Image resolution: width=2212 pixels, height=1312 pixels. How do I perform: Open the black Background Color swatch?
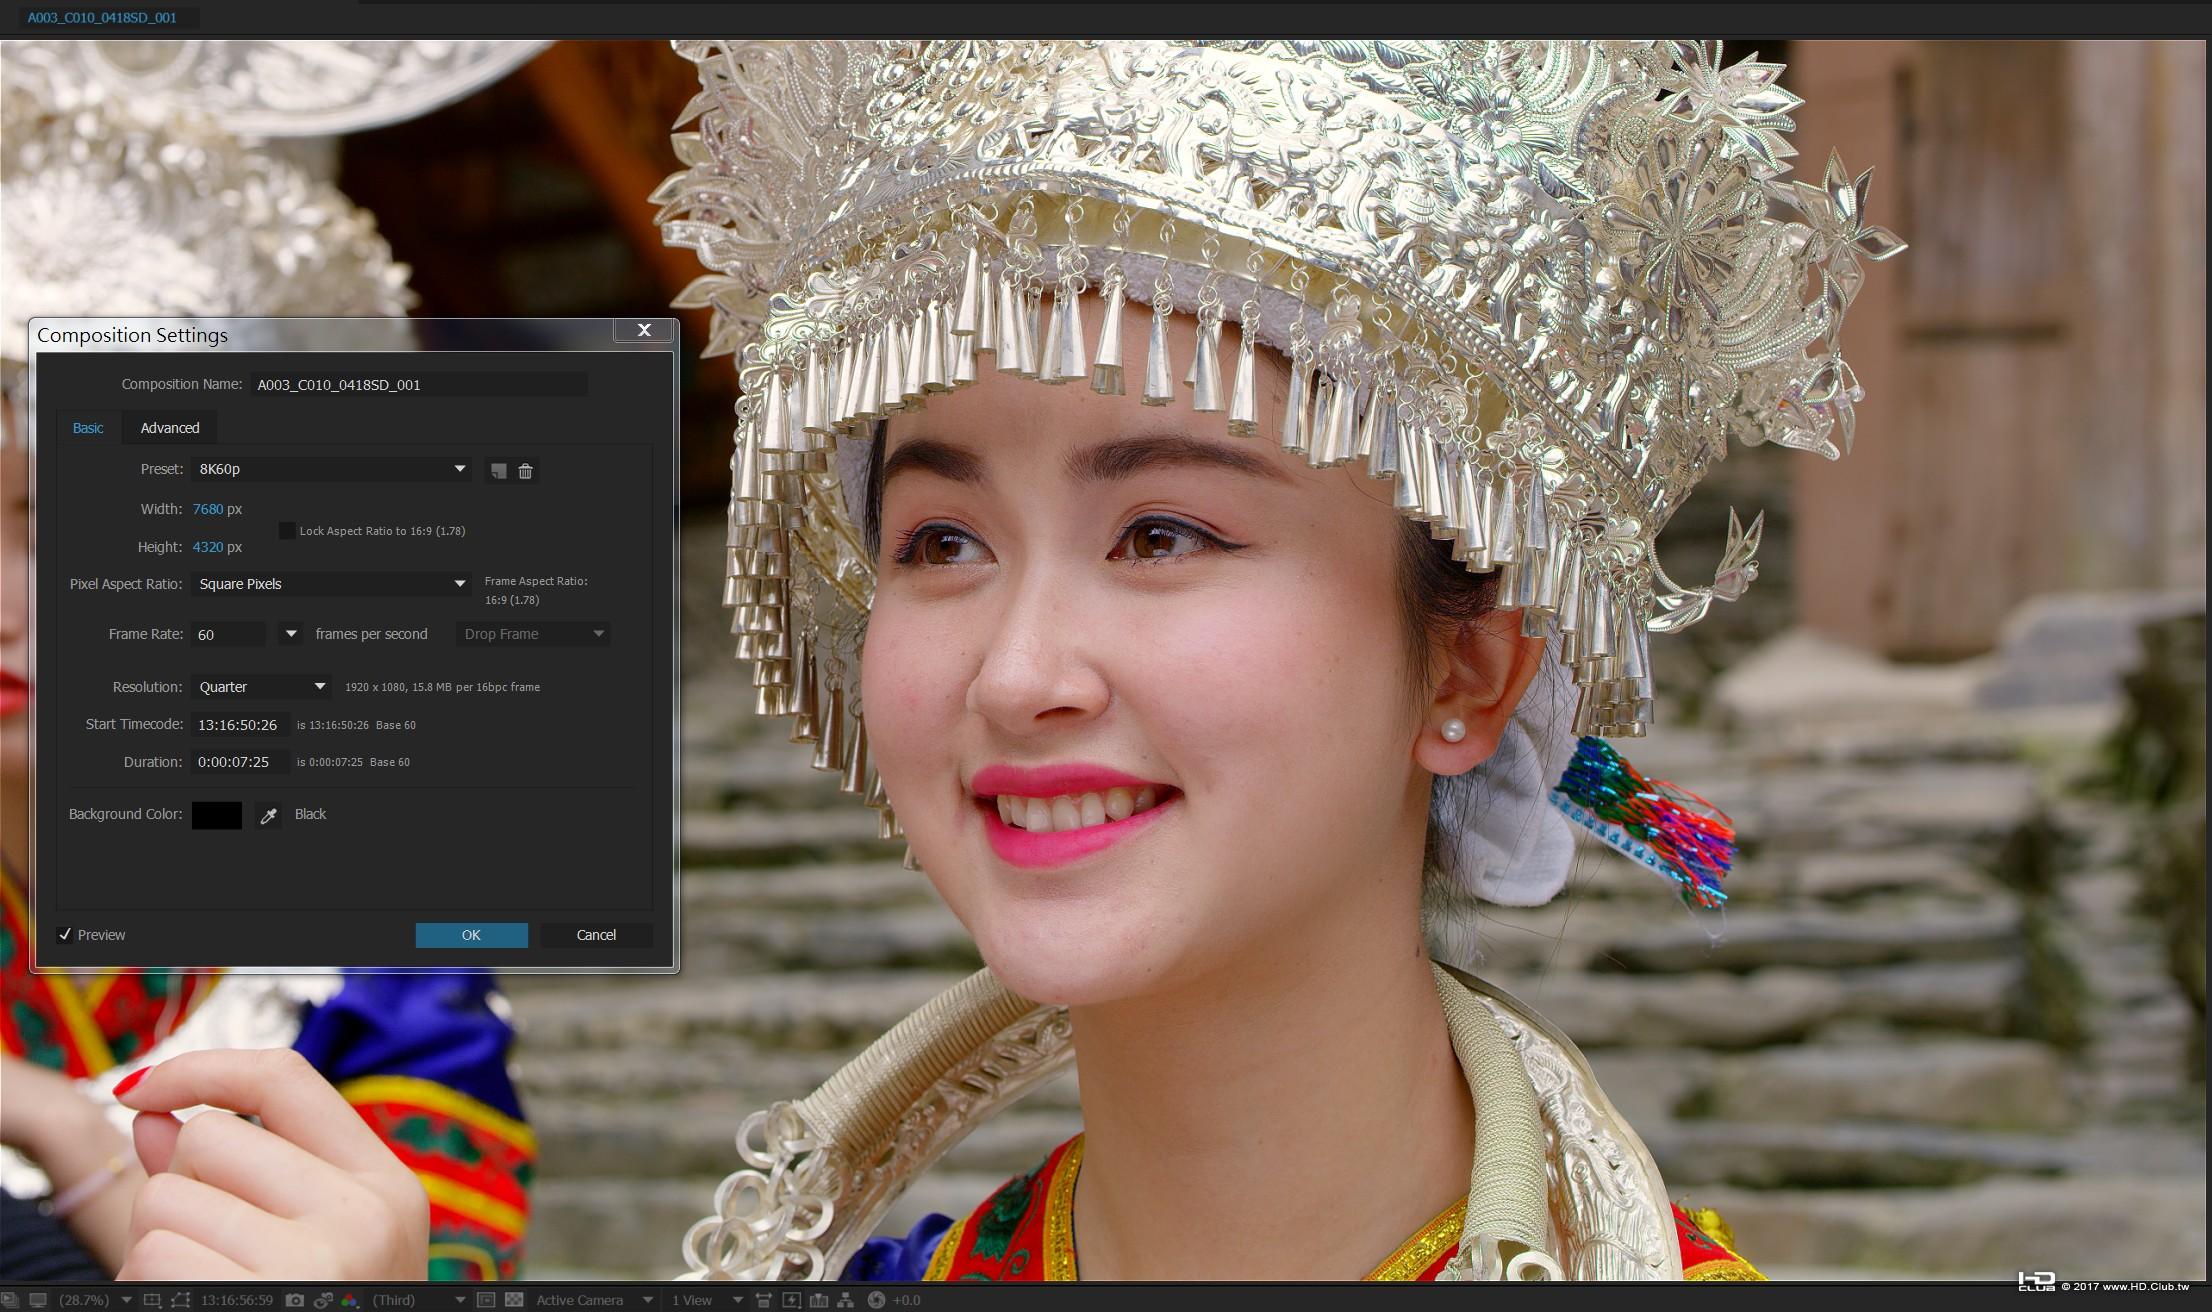point(217,816)
